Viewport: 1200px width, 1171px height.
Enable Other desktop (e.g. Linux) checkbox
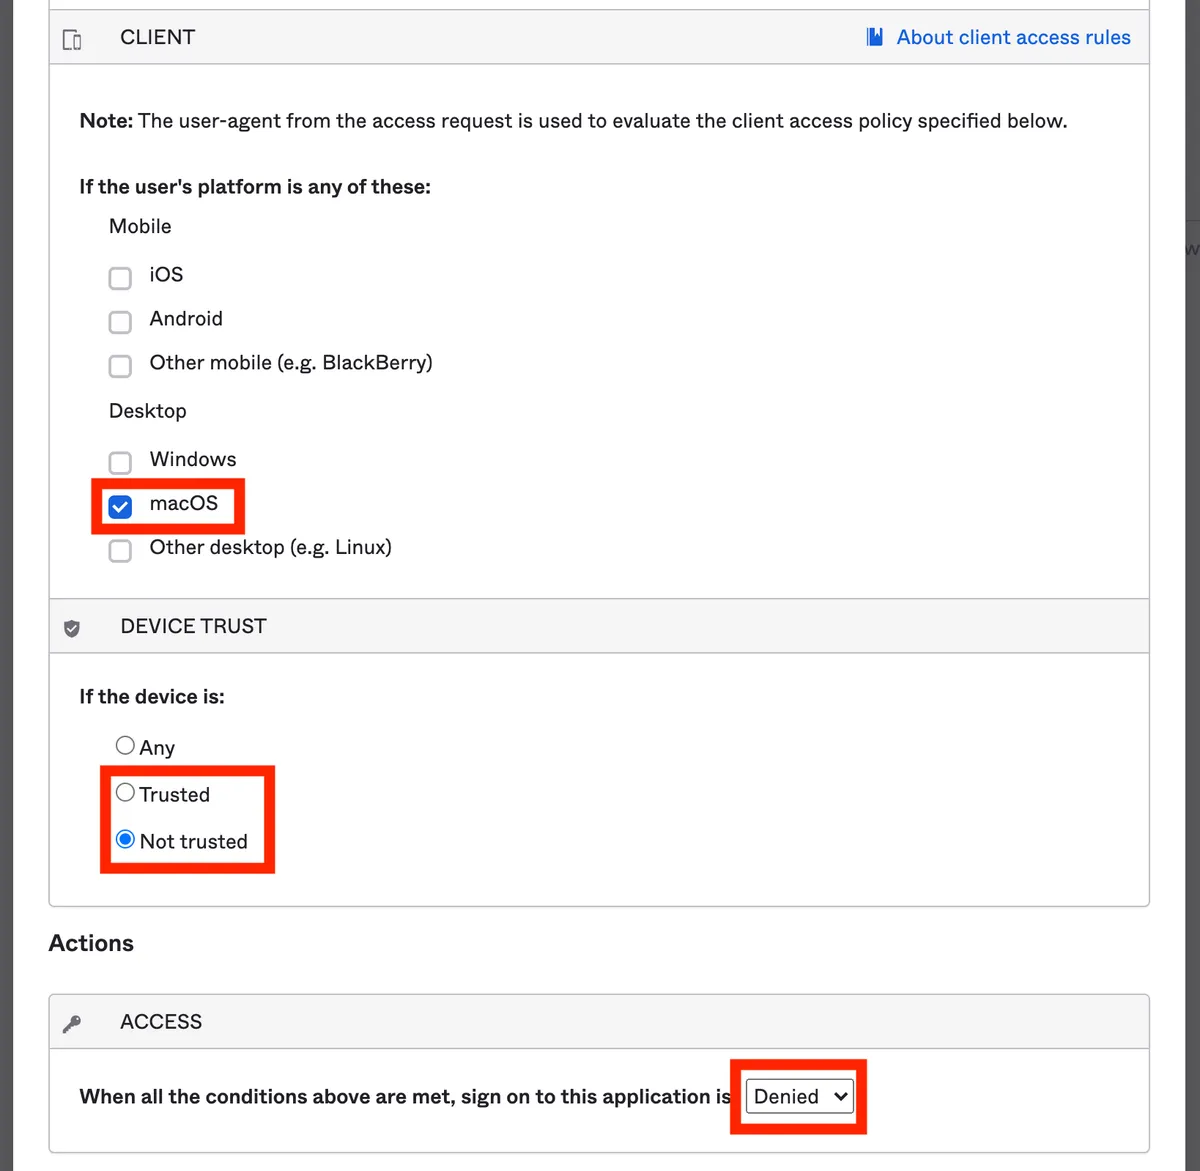coord(120,551)
